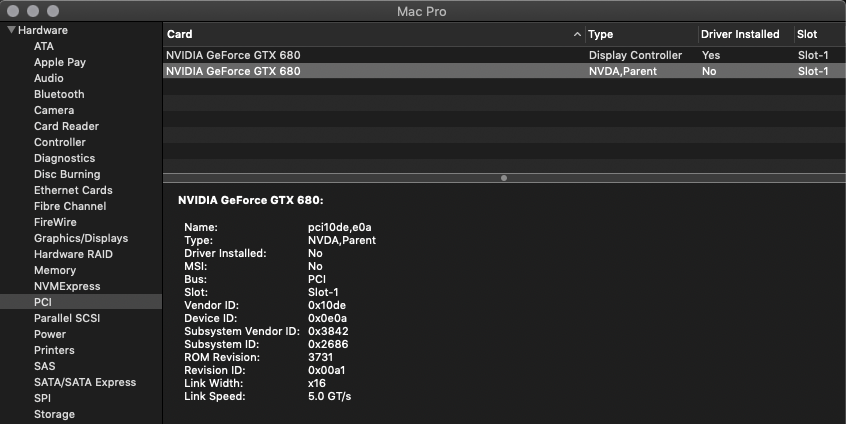Viewport: 846px width, 424px height.
Task: Select ATA in the sidebar
Action: [x=44, y=46]
